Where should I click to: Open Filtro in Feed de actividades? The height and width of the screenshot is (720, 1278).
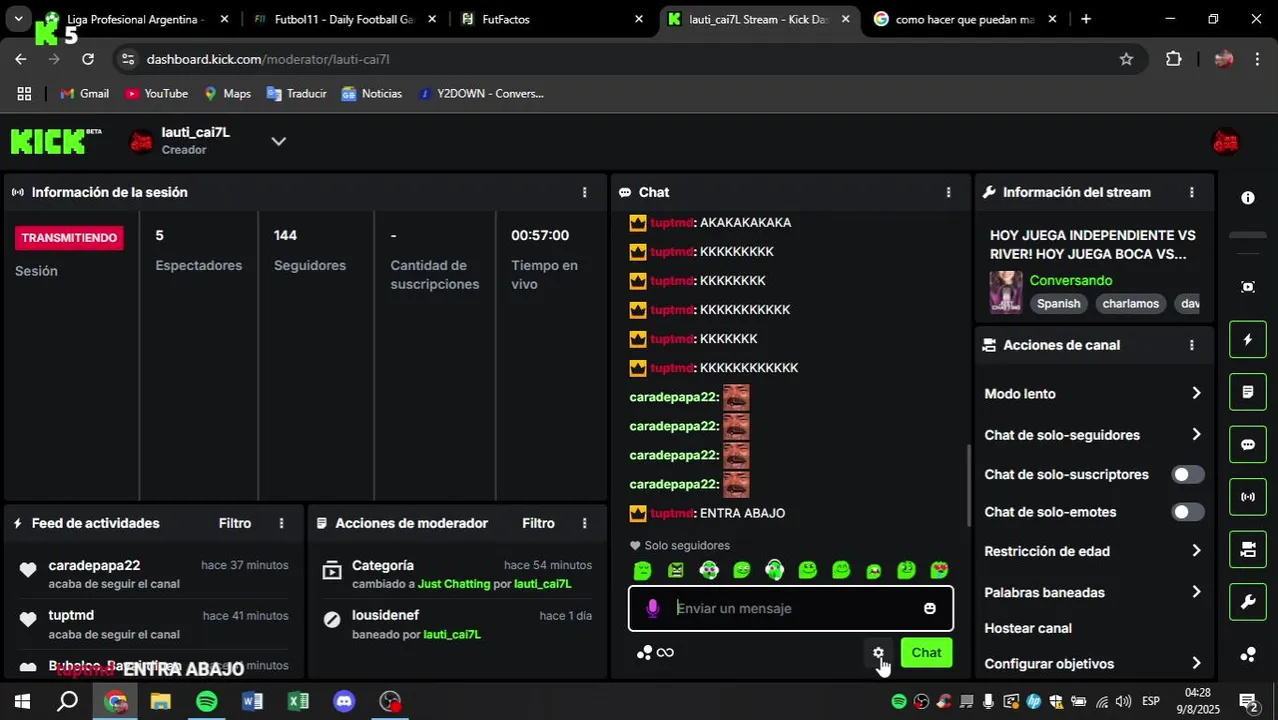[235, 523]
